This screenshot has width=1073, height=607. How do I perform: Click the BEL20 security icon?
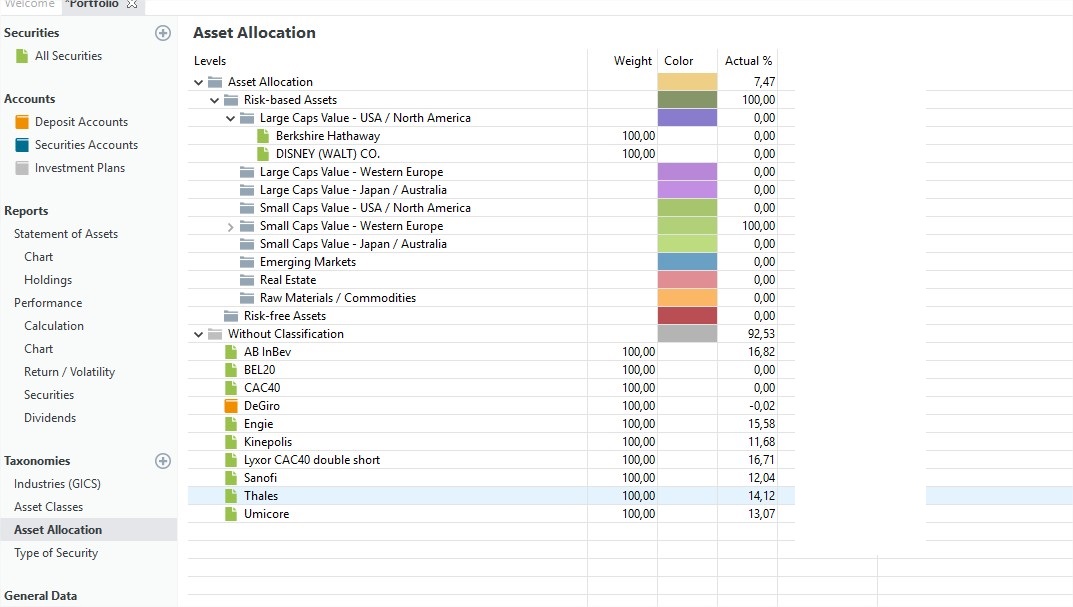pyautogui.click(x=231, y=370)
